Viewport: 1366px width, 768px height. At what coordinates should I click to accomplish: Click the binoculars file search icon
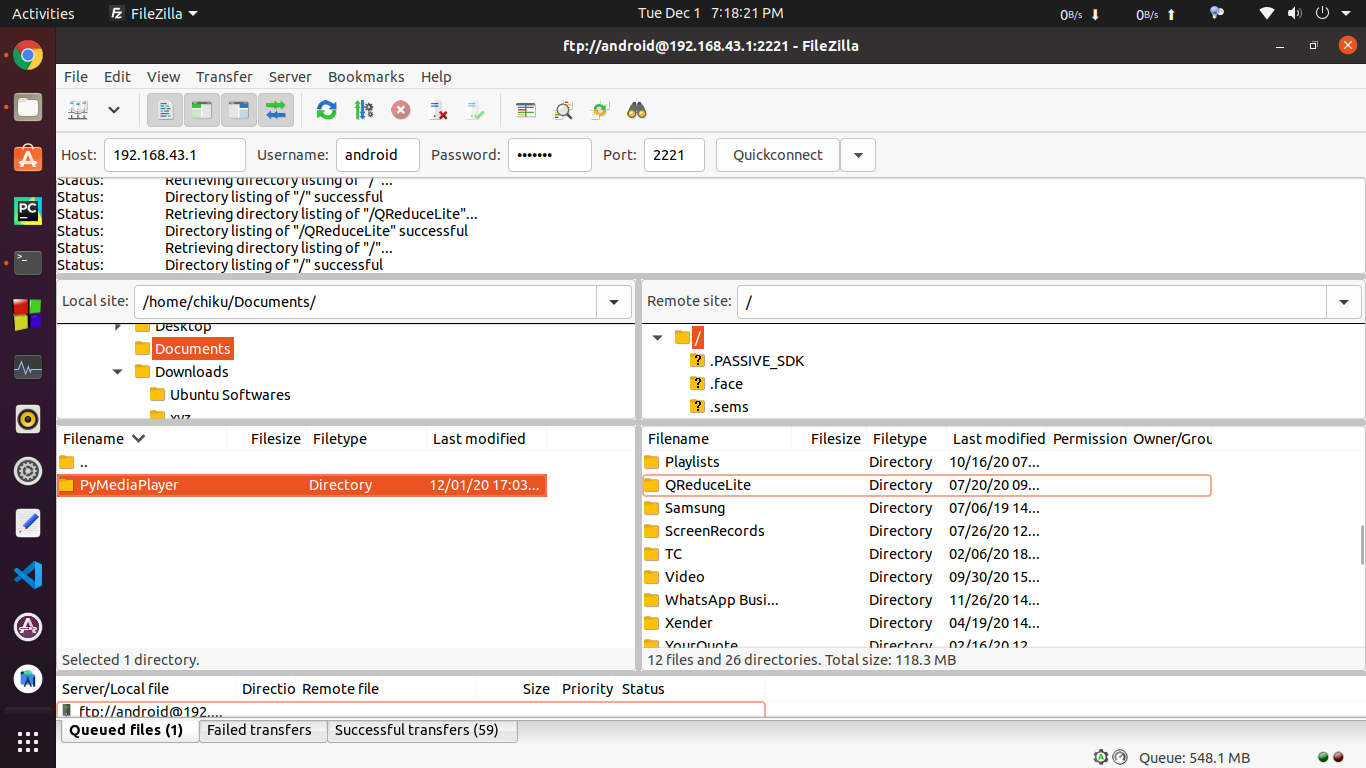click(637, 110)
